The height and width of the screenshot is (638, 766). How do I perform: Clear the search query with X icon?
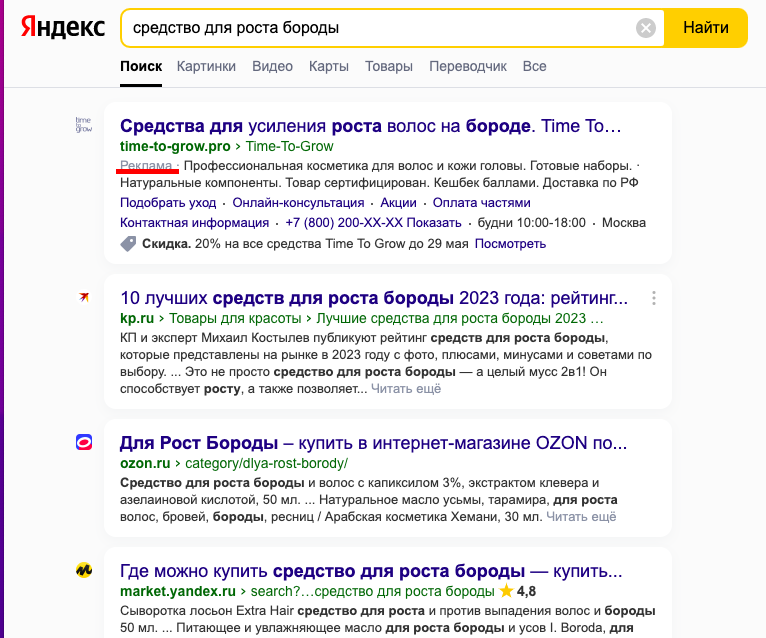[645, 28]
